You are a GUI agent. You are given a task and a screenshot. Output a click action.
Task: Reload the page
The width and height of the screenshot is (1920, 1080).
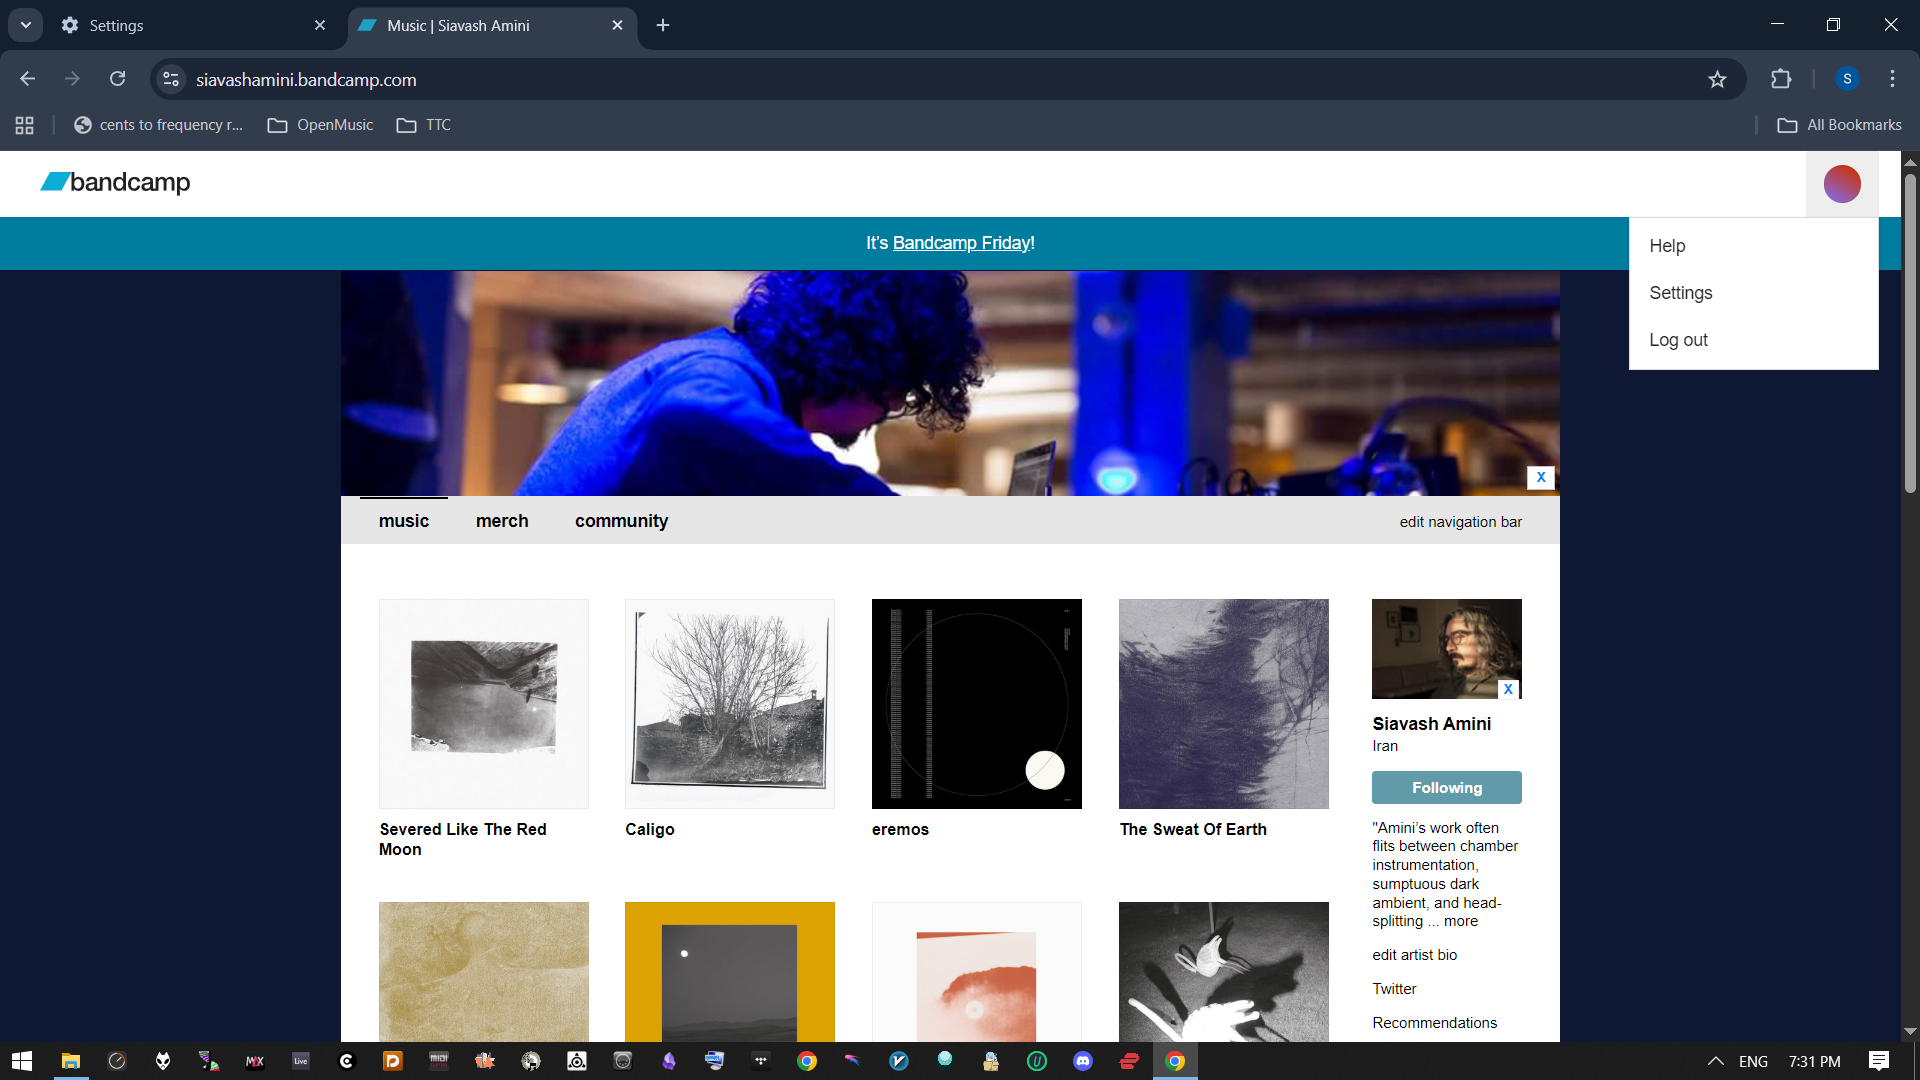[117, 79]
